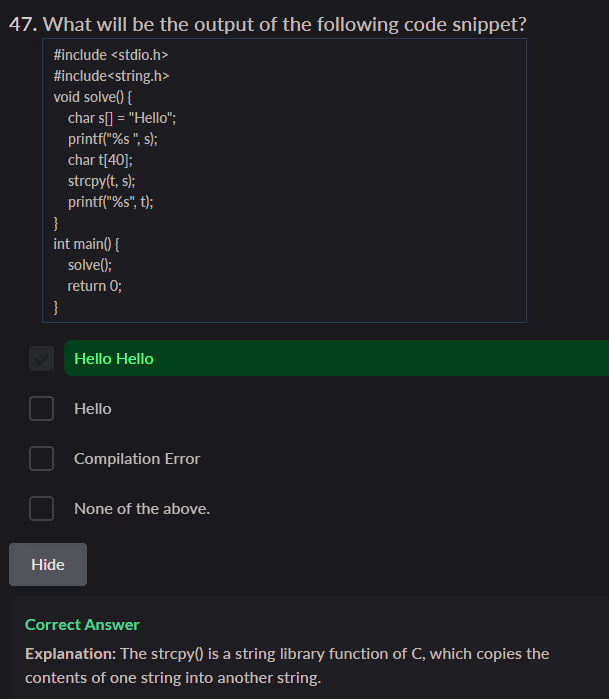
Task: Click the '#include <stdio.h>' code line
Action: pyautogui.click(x=109, y=54)
